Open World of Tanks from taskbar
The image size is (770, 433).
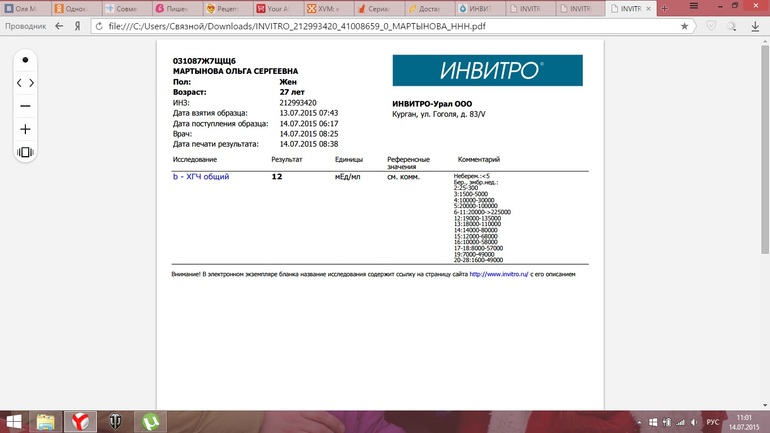point(116,422)
